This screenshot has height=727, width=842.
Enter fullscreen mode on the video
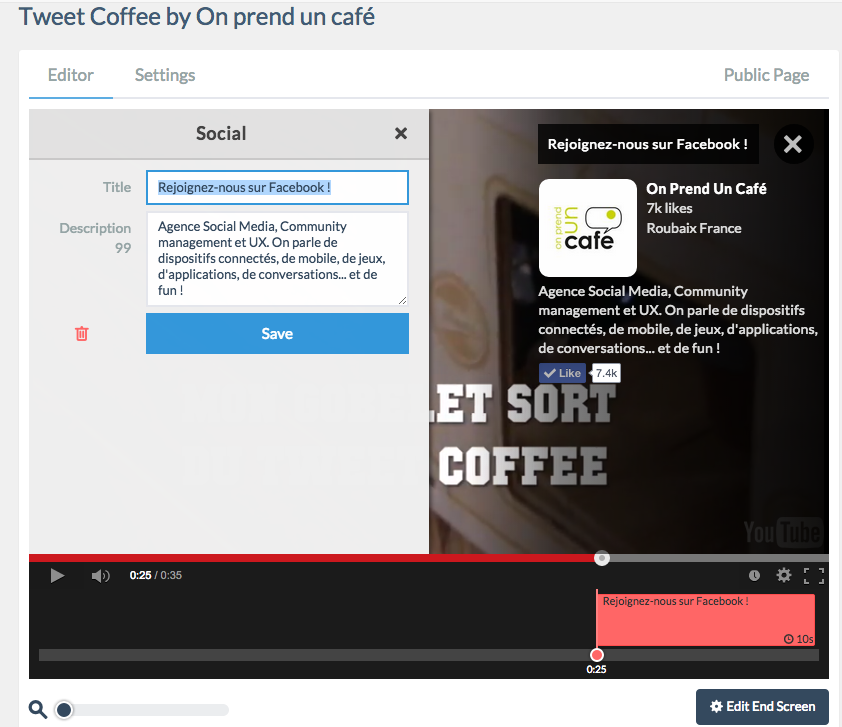click(814, 576)
